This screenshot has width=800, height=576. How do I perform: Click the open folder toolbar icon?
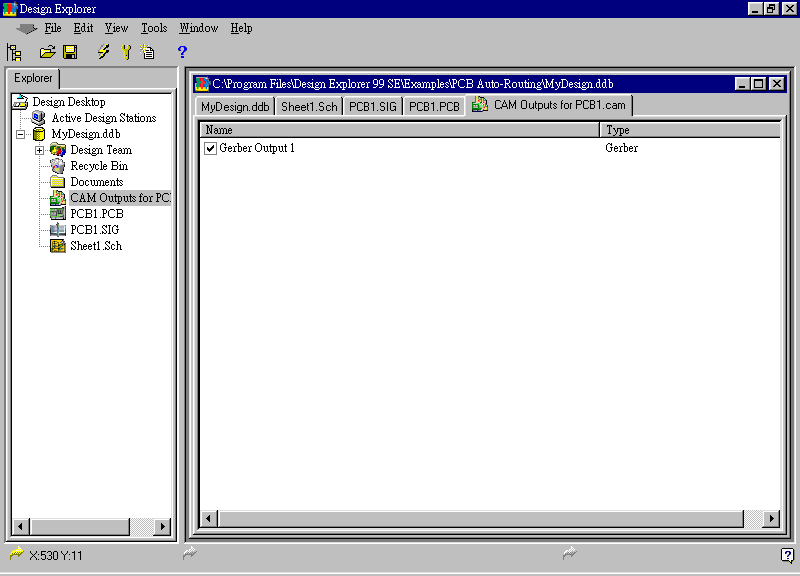click(x=47, y=52)
